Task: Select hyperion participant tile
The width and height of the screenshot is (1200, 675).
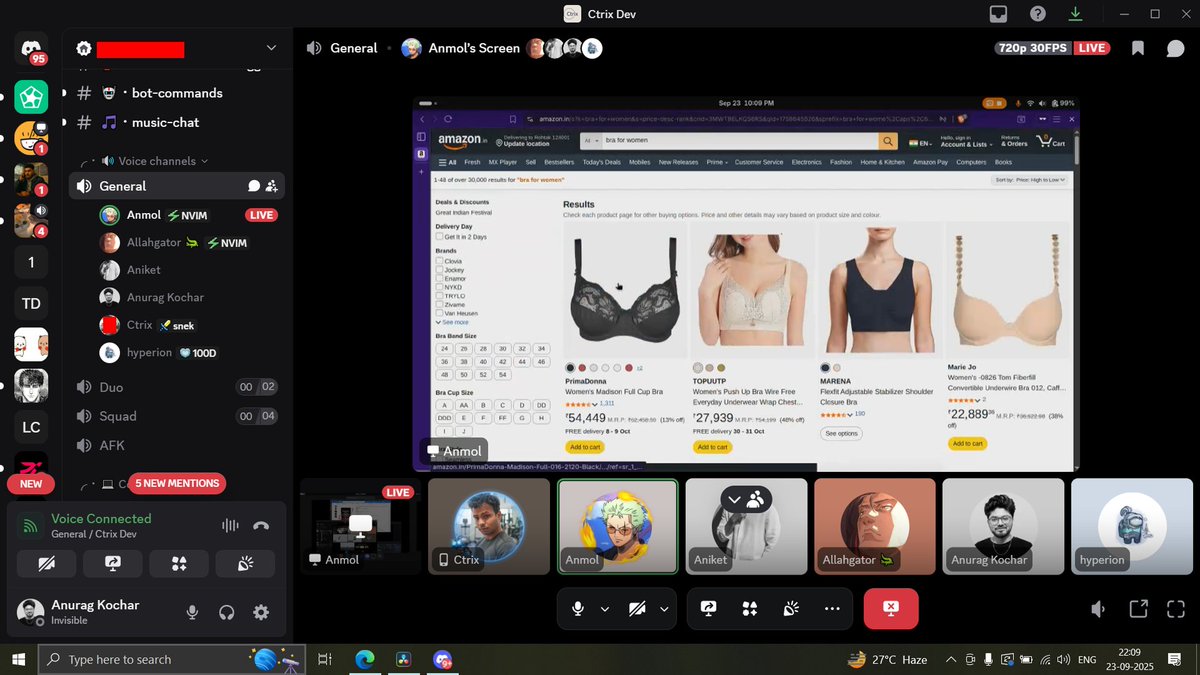Action: coord(1132,526)
